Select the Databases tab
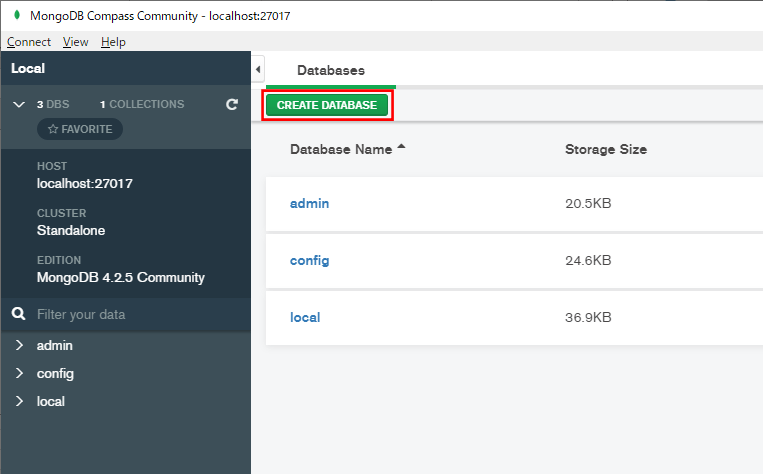The height and width of the screenshot is (474, 763). click(x=331, y=71)
